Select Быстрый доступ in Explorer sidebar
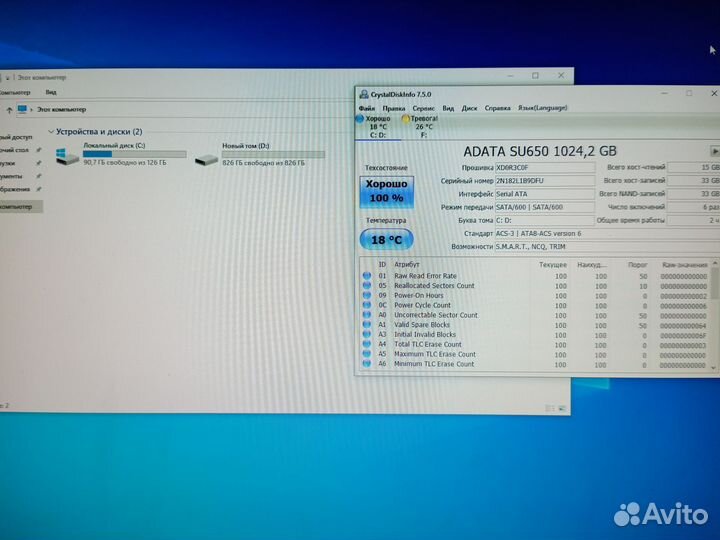This screenshot has width=720, height=540. pyautogui.click(x=17, y=137)
